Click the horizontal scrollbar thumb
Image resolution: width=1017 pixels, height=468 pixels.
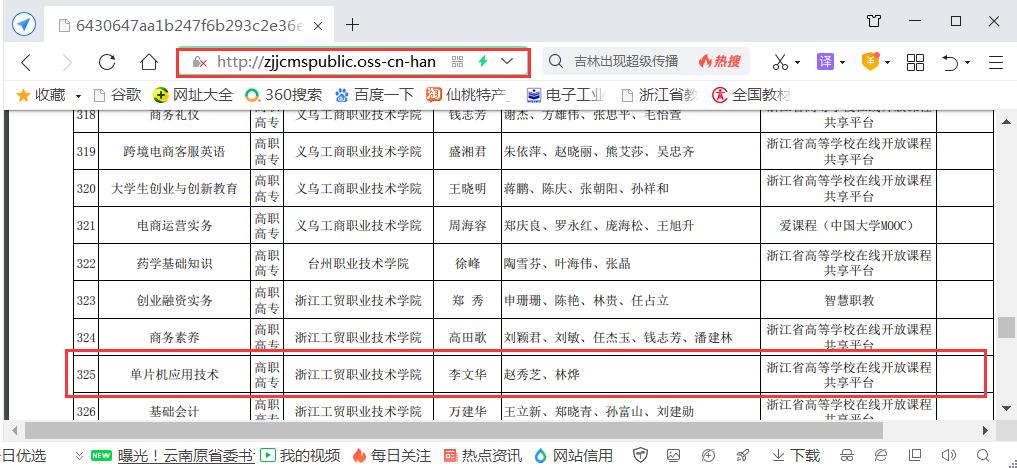click(454, 430)
